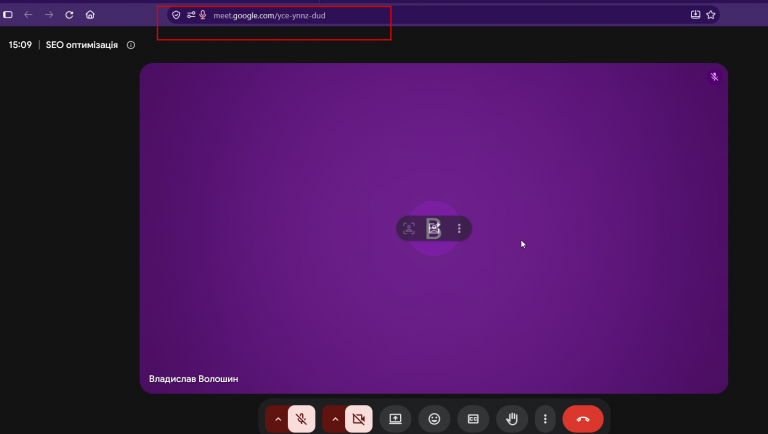
Task: Toggle the browser sidebar panel icon
Action: [8, 15]
